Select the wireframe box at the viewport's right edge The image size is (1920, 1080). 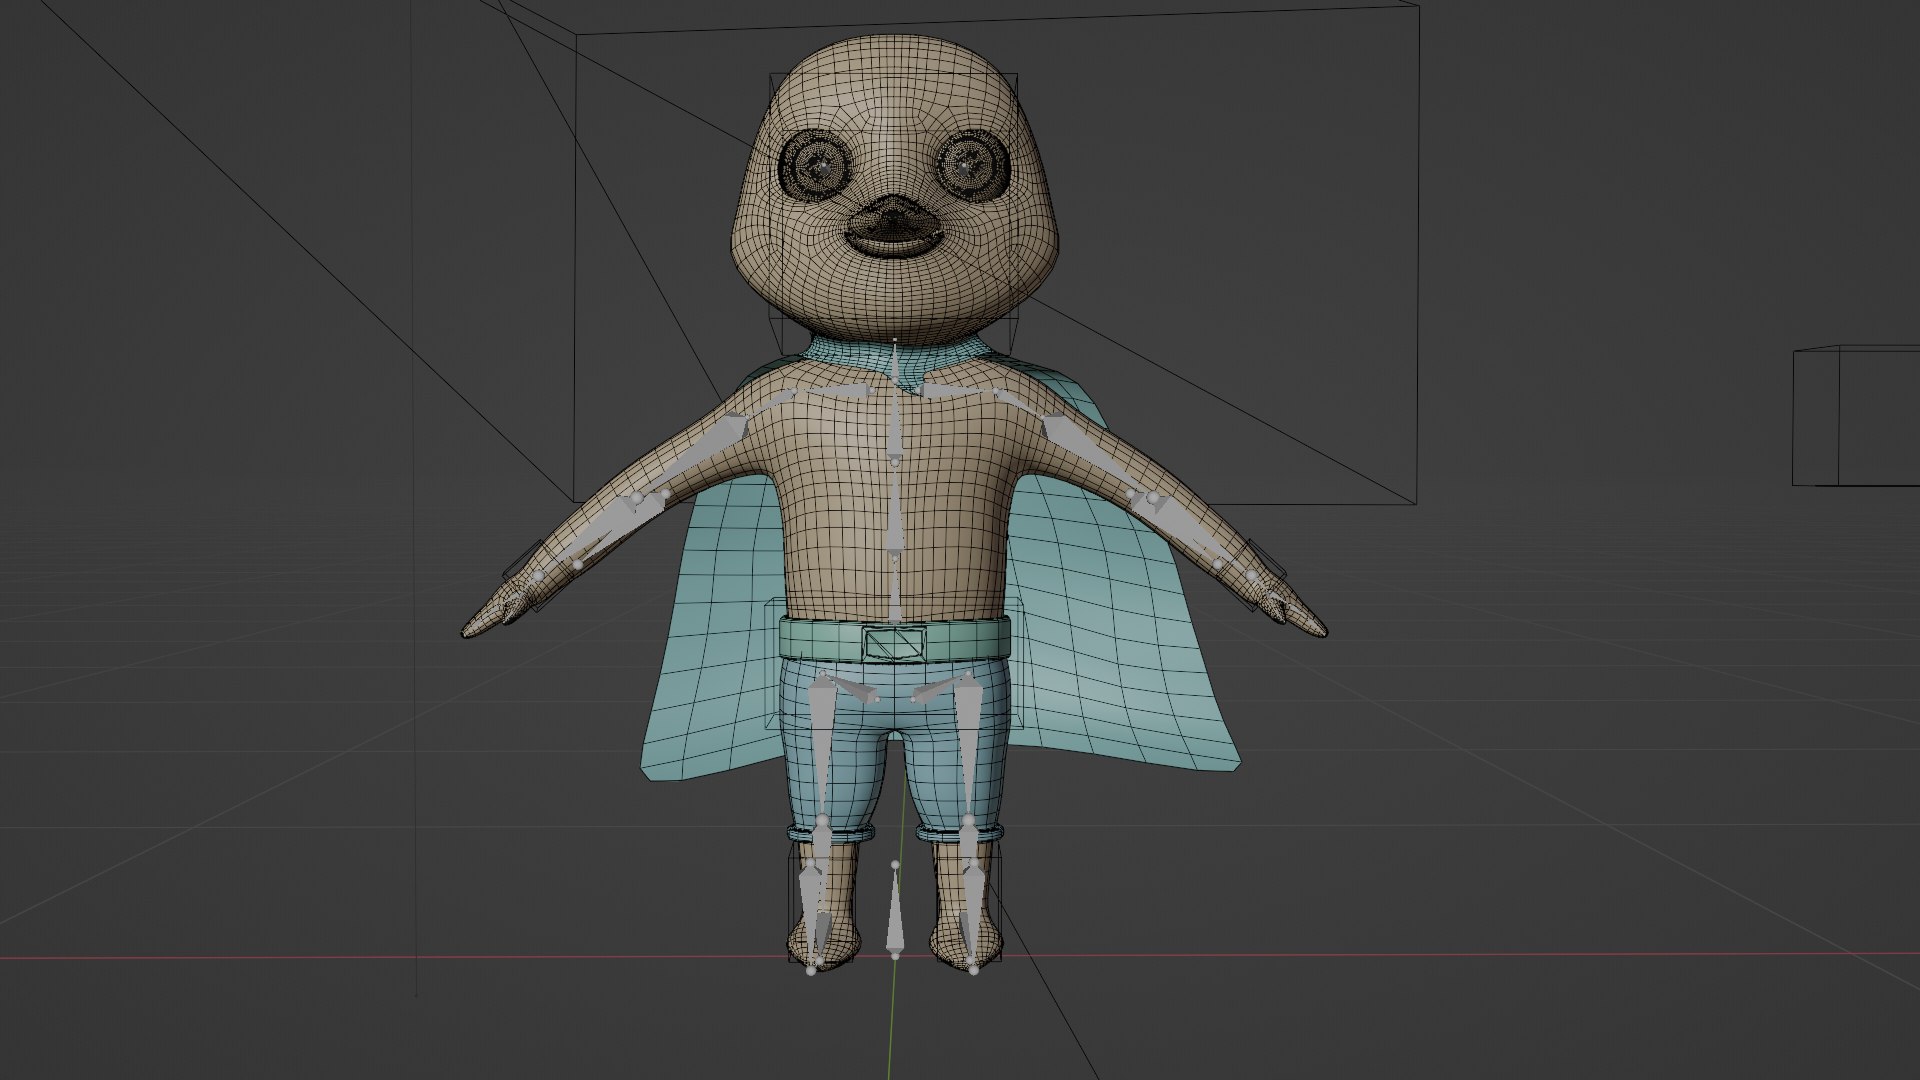click(x=1856, y=416)
